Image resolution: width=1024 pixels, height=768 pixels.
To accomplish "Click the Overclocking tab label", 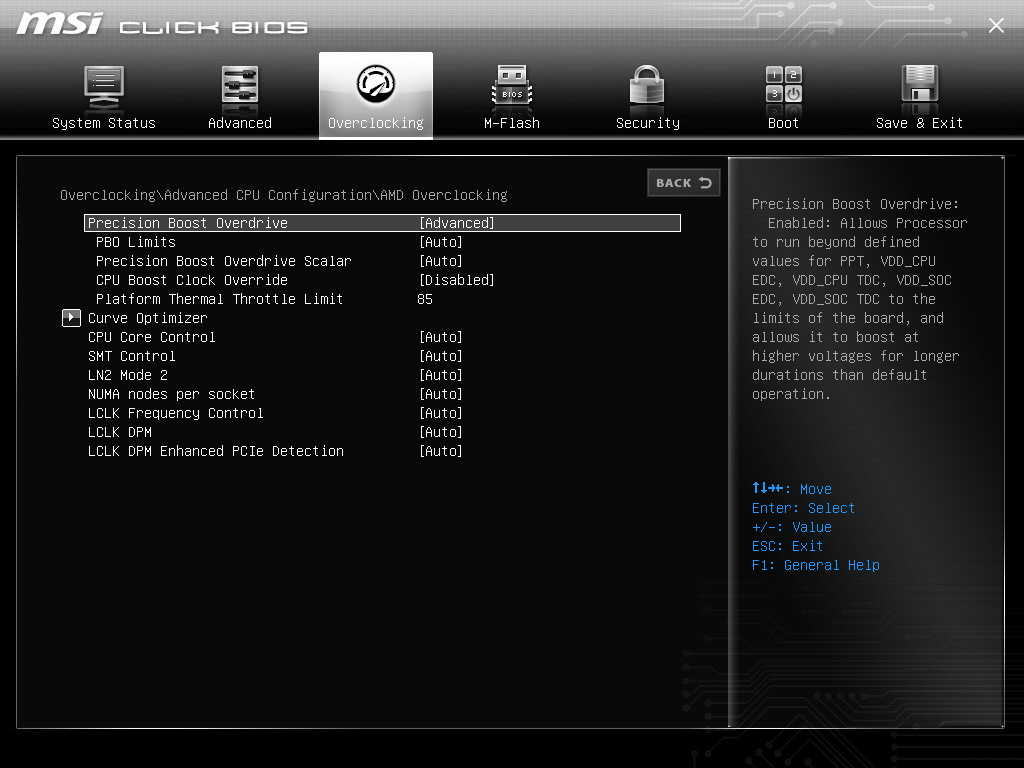I will 376,123.
